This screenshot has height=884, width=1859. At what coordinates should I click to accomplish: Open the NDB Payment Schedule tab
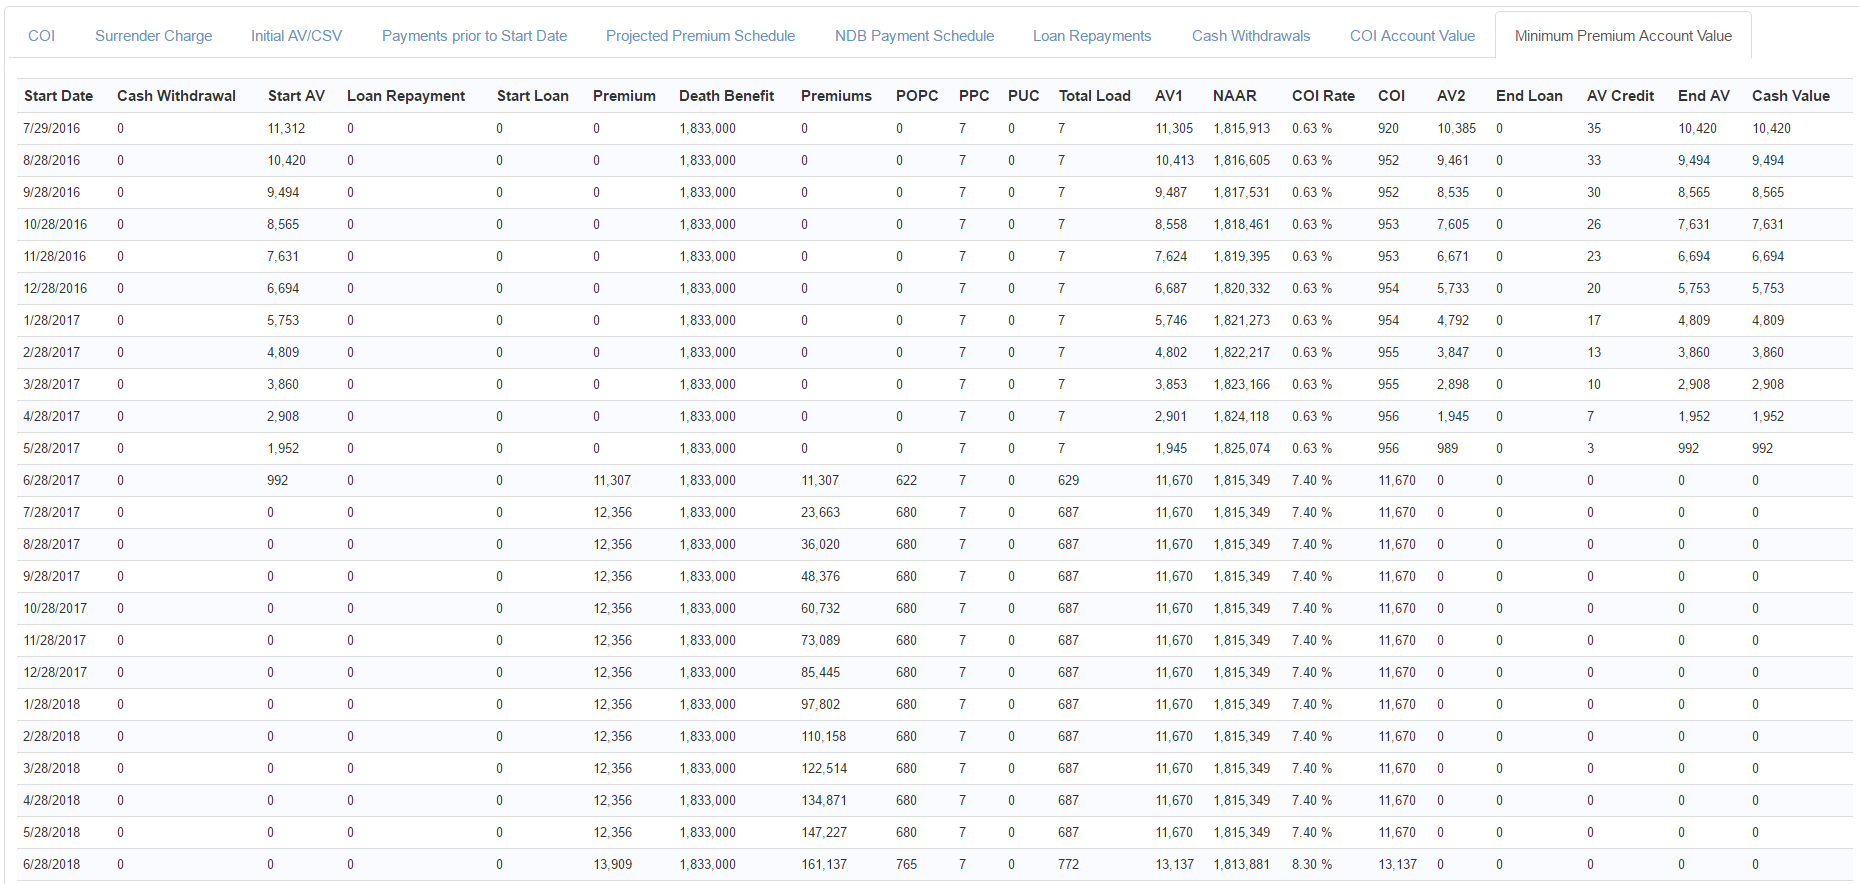click(x=914, y=36)
